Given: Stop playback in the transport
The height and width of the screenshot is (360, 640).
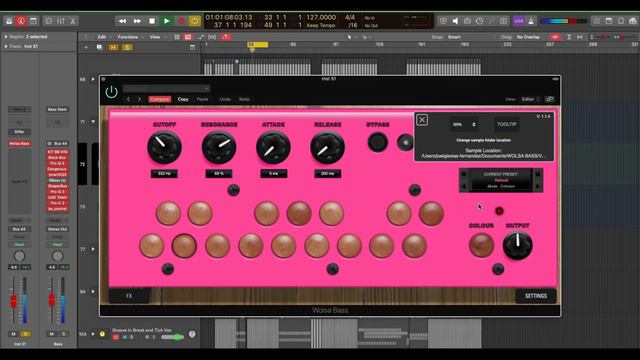Looking at the screenshot, I should 152,21.
